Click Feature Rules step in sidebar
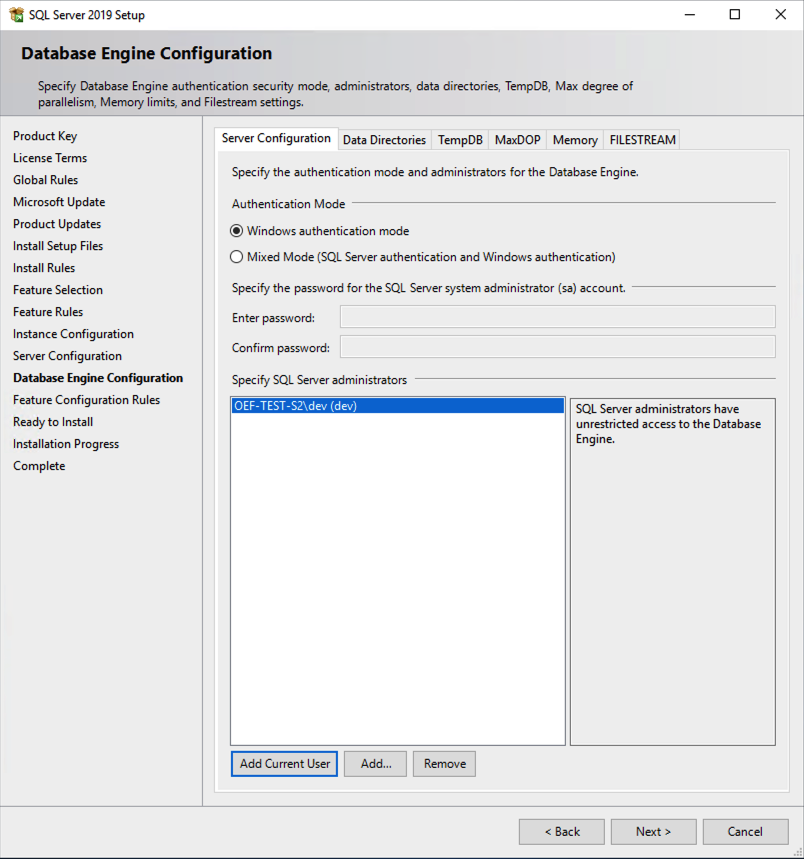The image size is (804, 859). click(x=48, y=312)
